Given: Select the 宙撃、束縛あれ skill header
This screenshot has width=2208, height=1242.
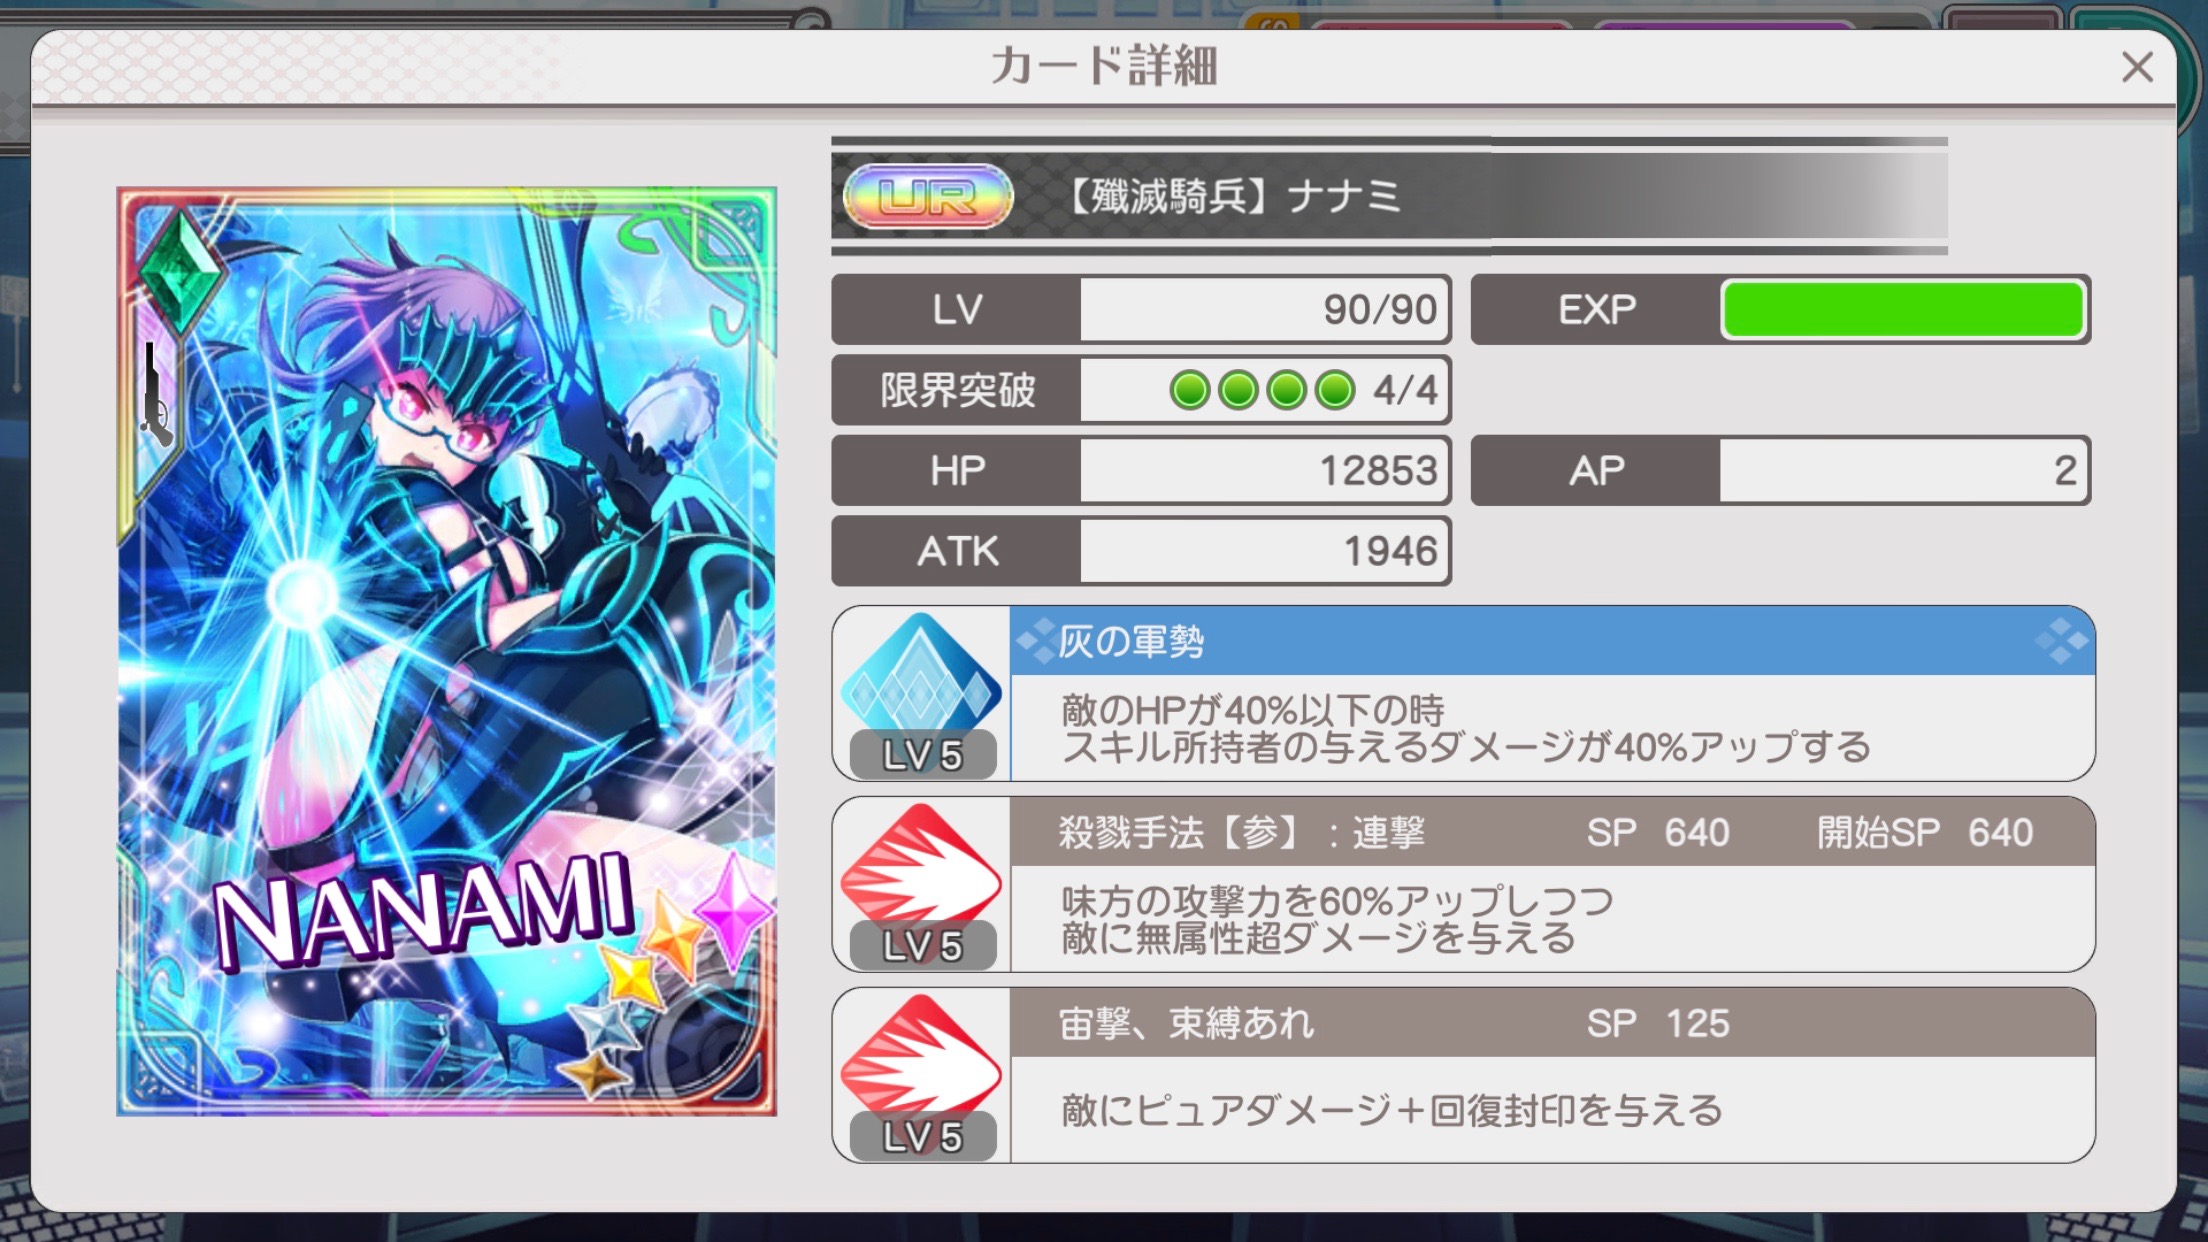Looking at the screenshot, I should (x=1553, y=1023).
